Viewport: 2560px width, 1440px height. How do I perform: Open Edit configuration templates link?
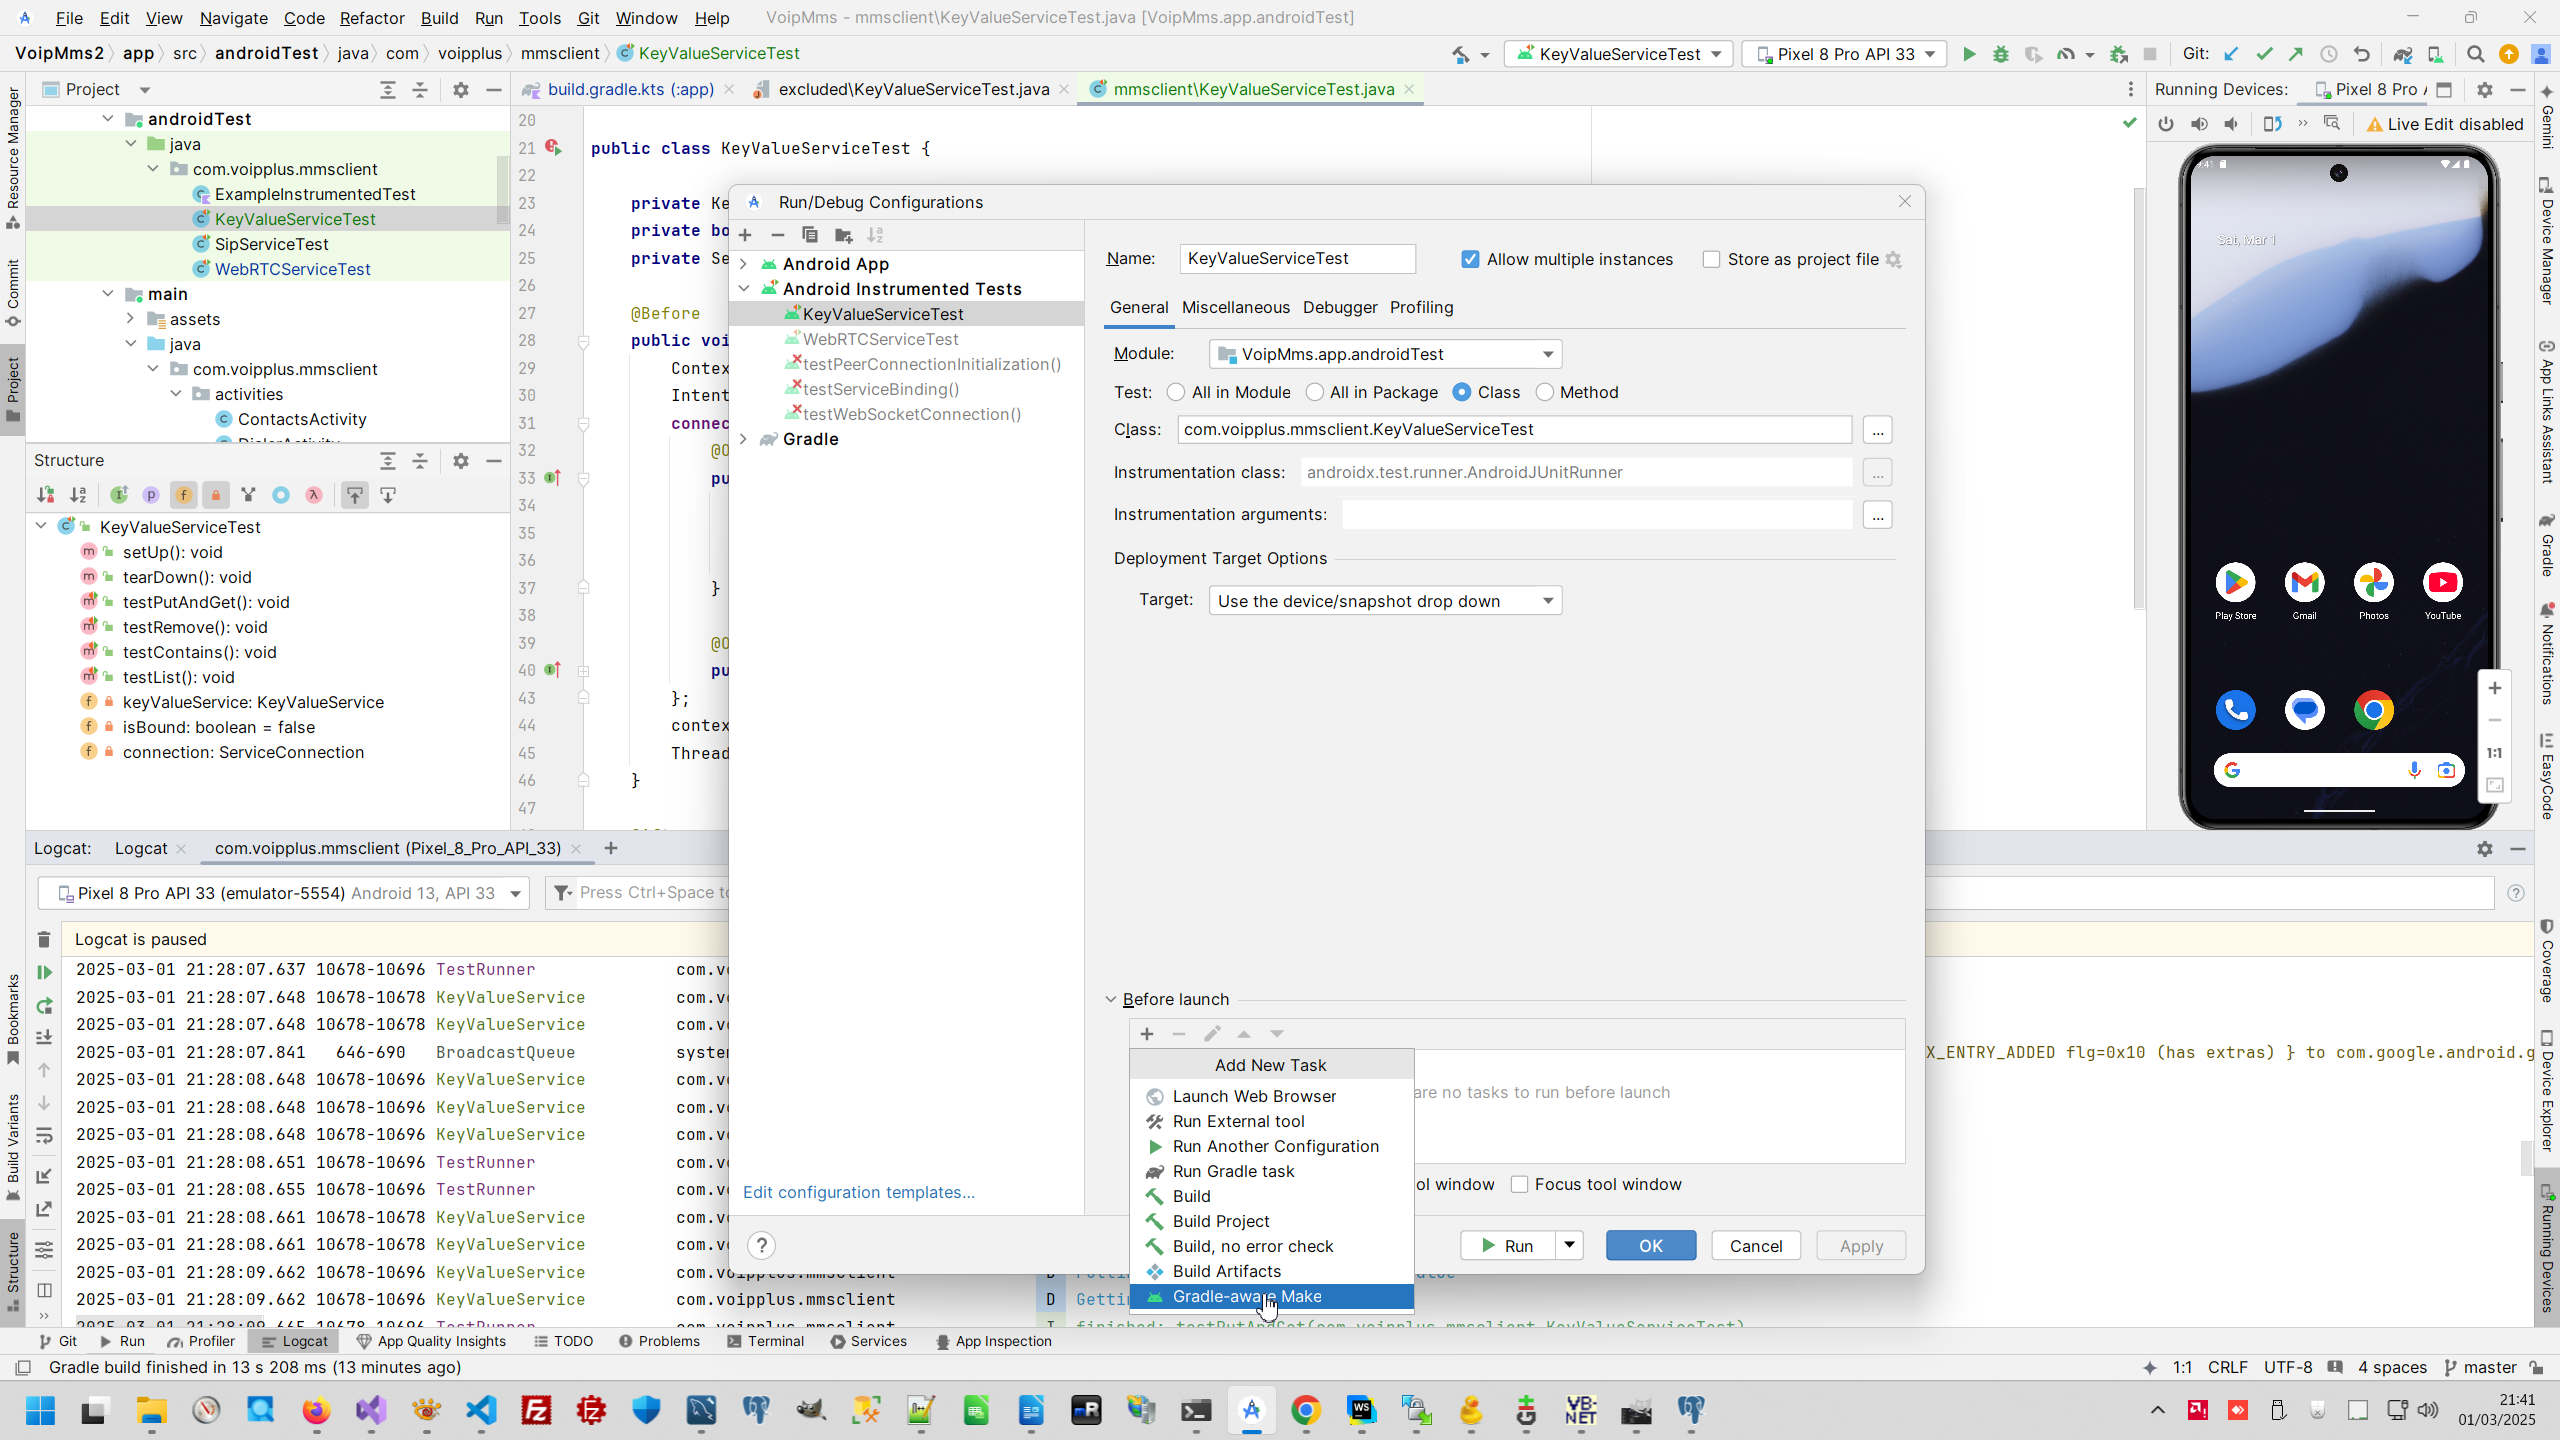pyautogui.click(x=858, y=1192)
